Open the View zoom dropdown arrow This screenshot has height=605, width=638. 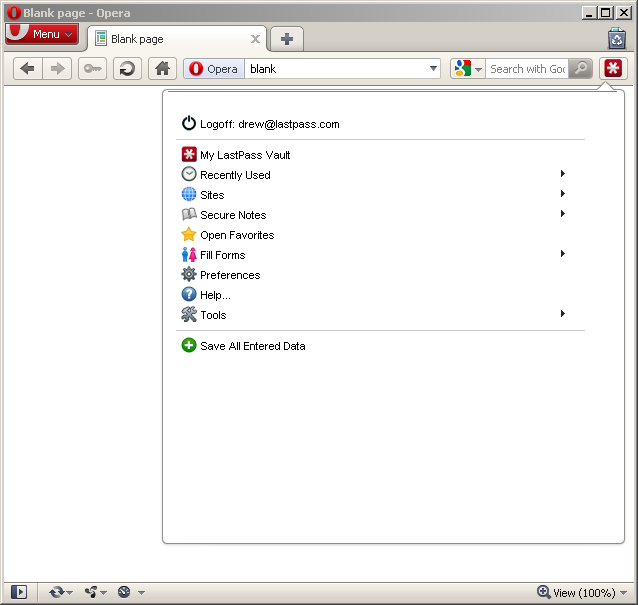pyautogui.click(x=623, y=593)
